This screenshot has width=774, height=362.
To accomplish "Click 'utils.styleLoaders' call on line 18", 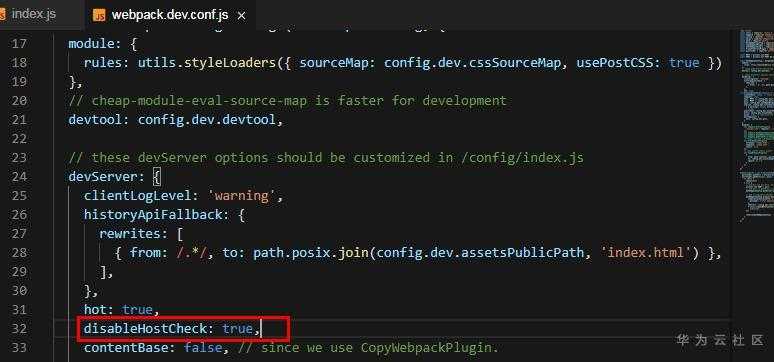I will (206, 63).
